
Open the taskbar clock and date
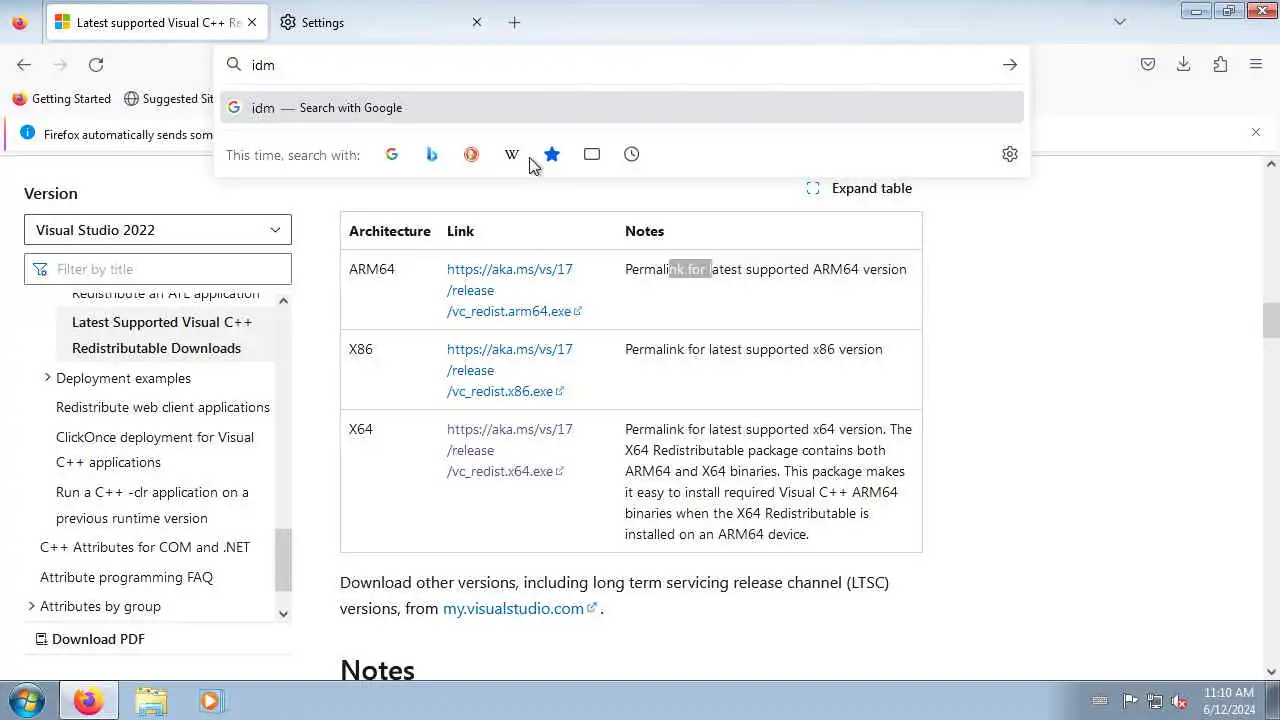pyautogui.click(x=1229, y=701)
